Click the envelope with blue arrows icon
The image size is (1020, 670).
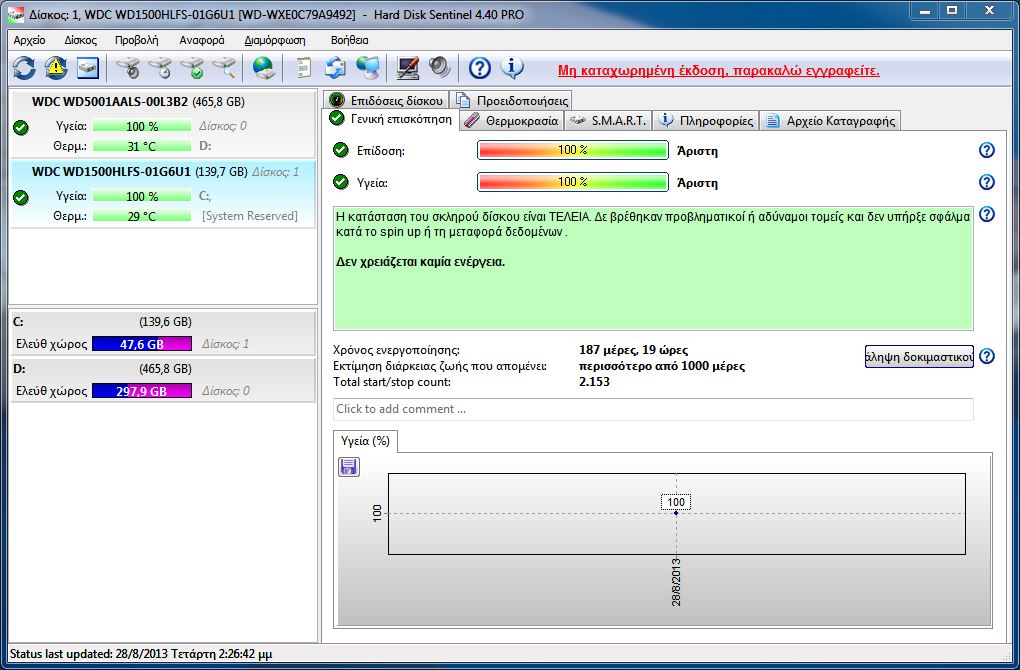point(336,68)
